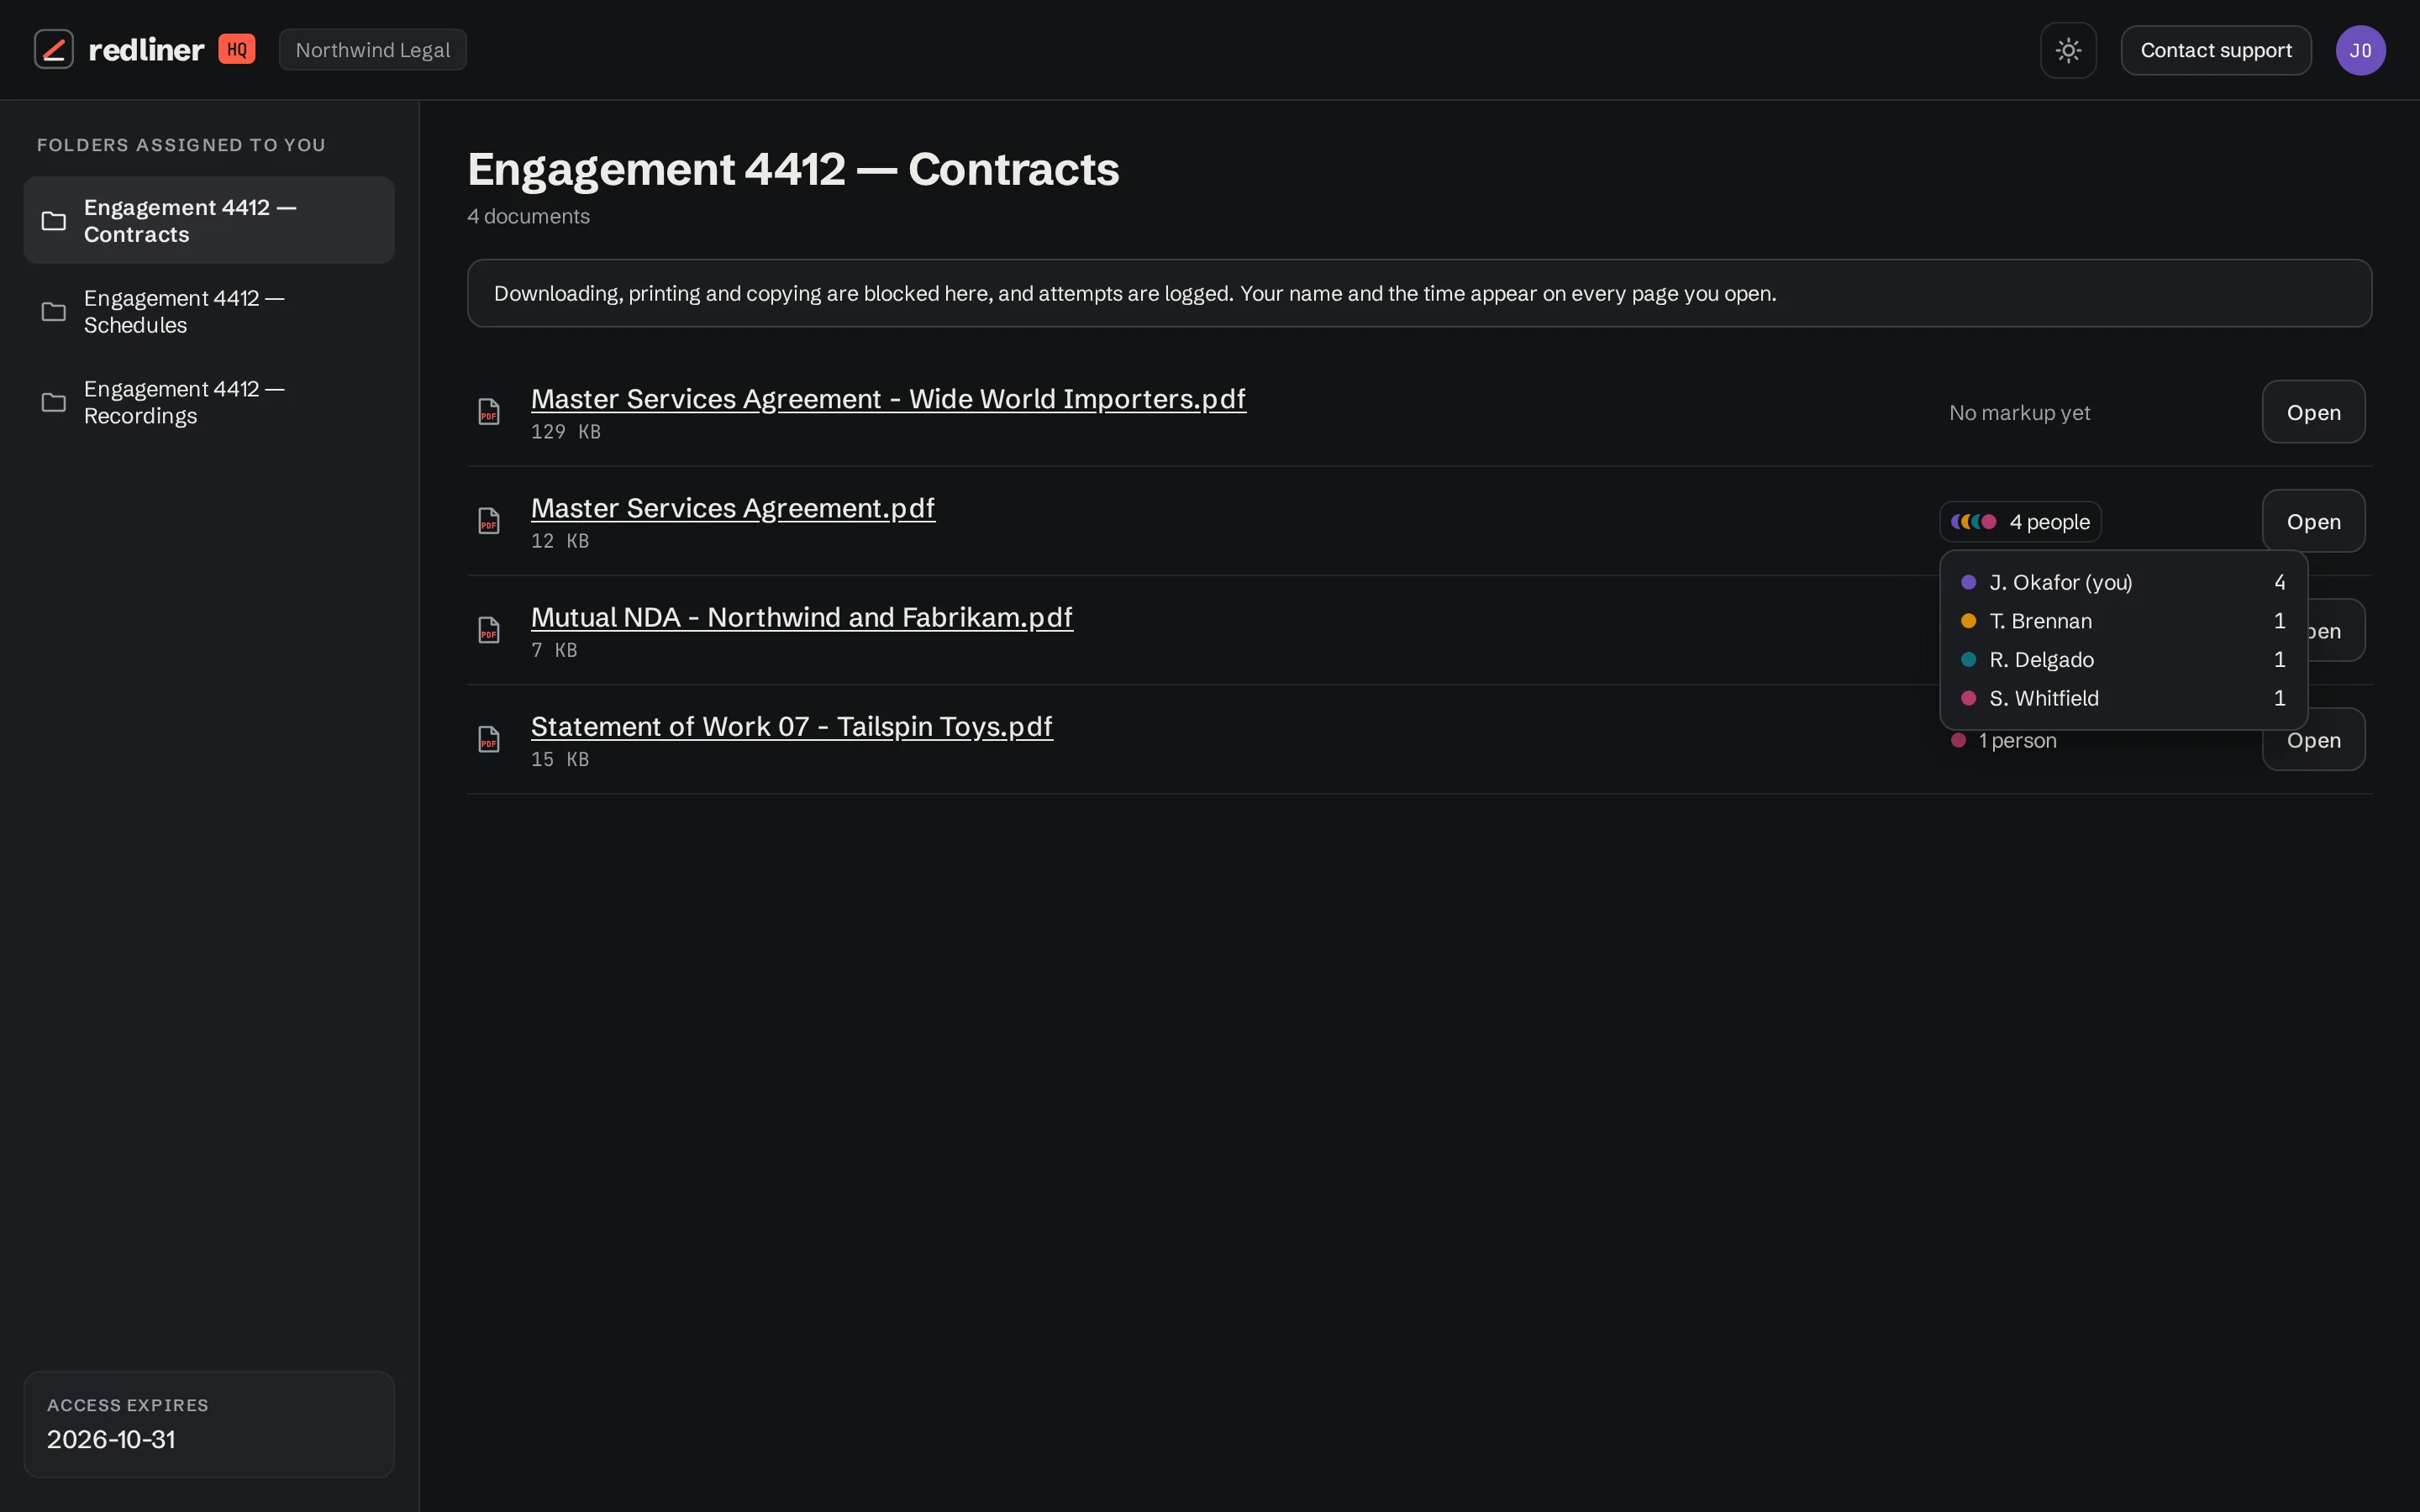Click PDF icon for Mutual NDA document
The width and height of the screenshot is (2420, 1512).
[x=489, y=630]
